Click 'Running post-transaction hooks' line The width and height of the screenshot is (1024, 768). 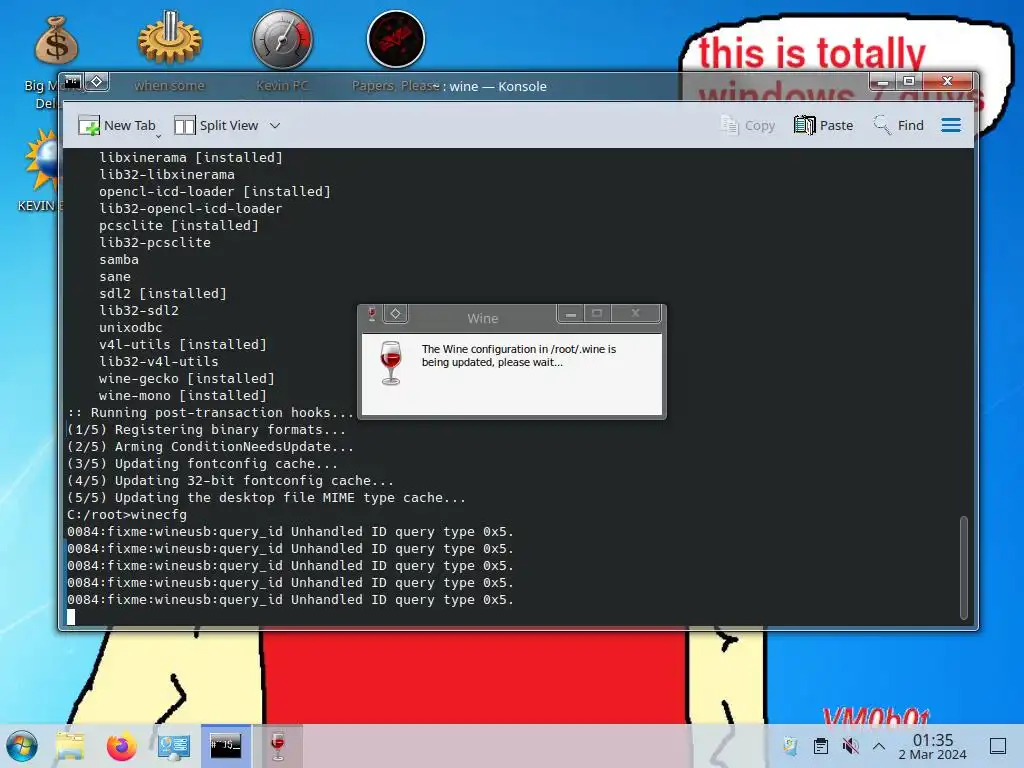point(210,413)
